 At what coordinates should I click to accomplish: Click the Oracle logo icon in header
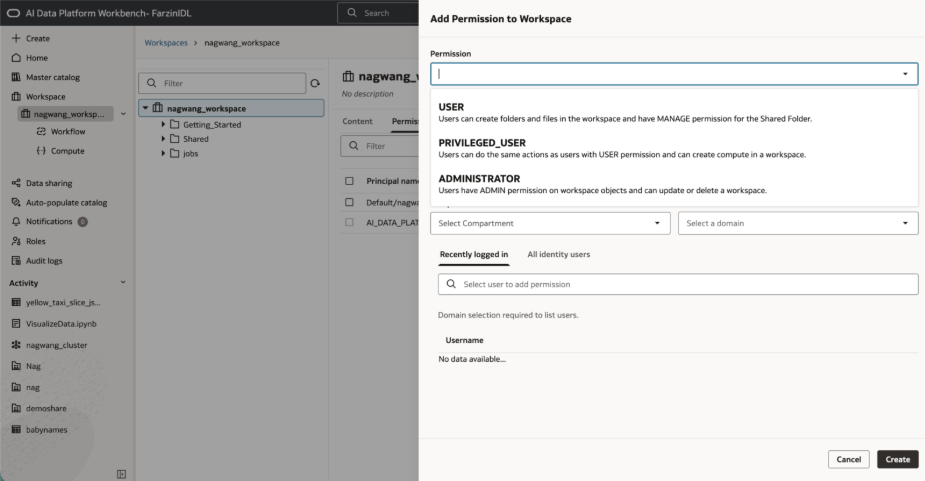[x=13, y=13]
